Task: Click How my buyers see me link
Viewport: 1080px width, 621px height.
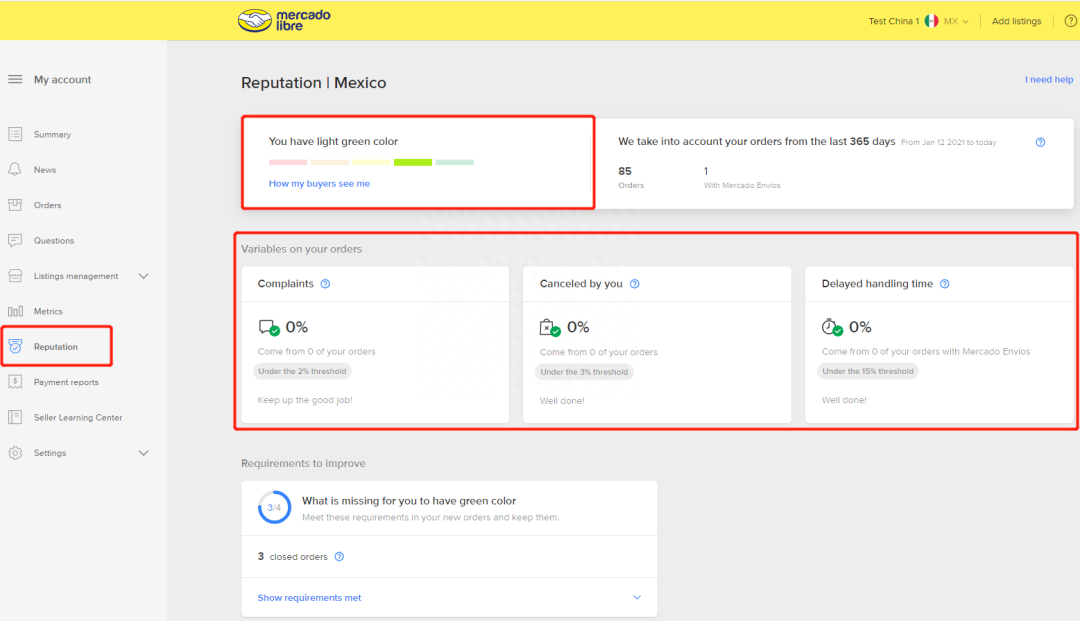Action: 319,183
